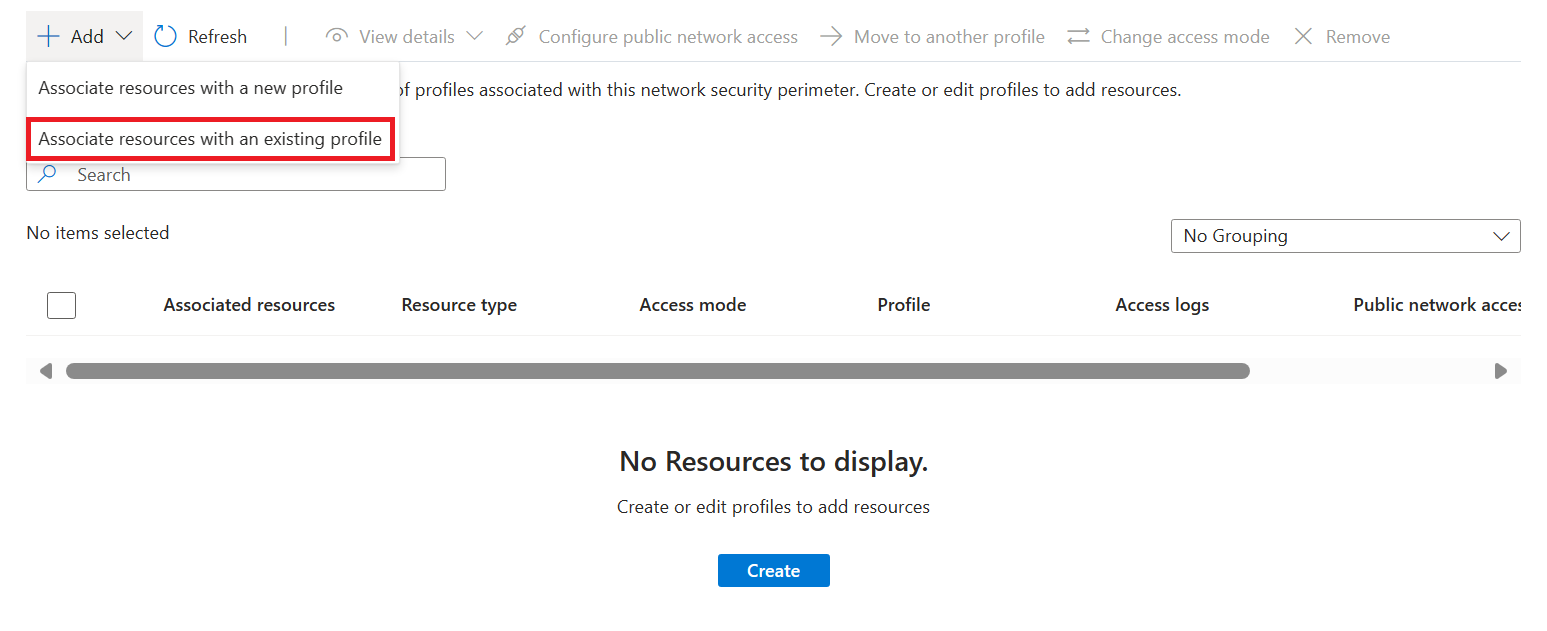Viewport: 1547px width, 631px height.
Task: Click the Move to another profile arrow icon
Action: pyautogui.click(x=830, y=36)
